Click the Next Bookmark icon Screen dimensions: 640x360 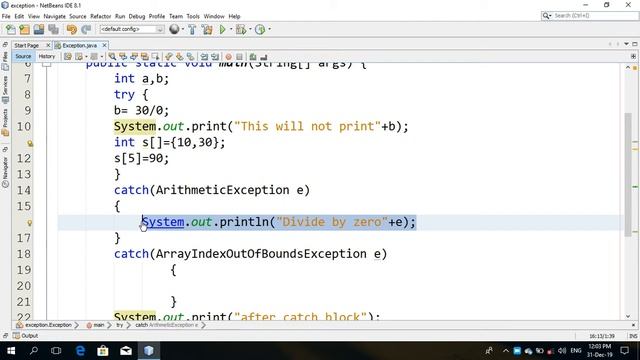(x=180, y=57)
